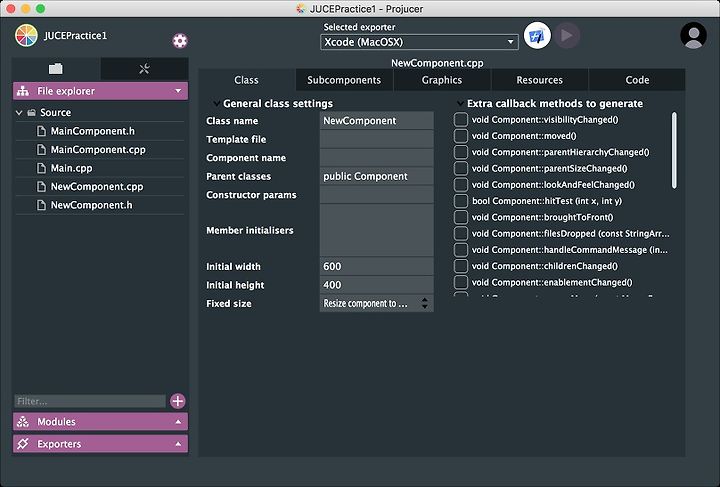
Task: Enable childrenChanged() callback checkbox
Action: point(461,266)
